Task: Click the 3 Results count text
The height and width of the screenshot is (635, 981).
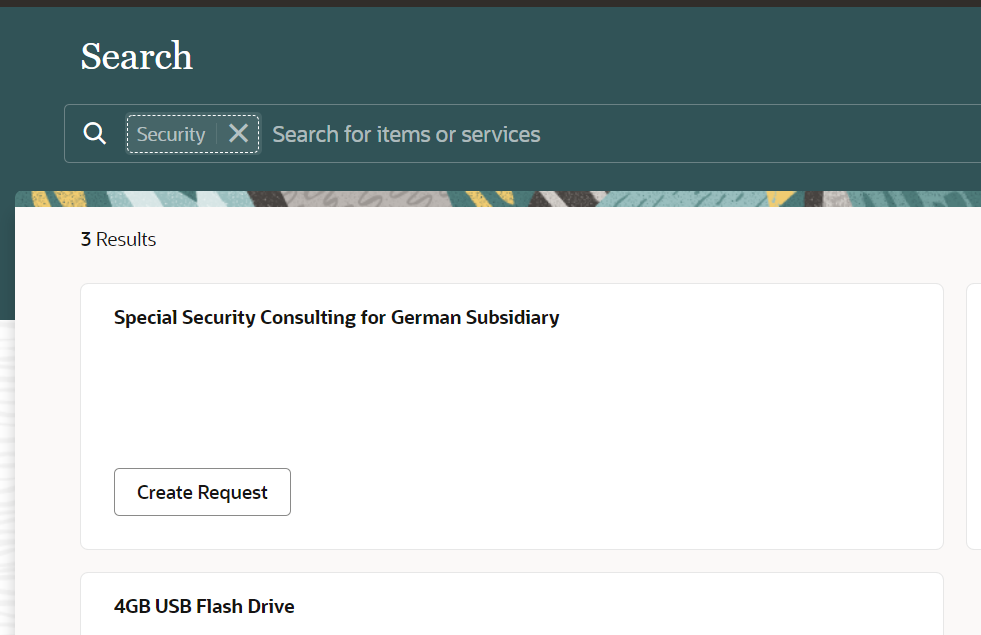Action: point(118,240)
